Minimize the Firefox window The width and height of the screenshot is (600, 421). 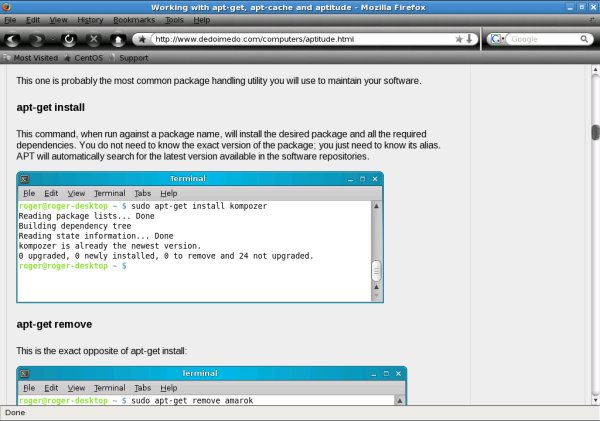[x=570, y=7]
